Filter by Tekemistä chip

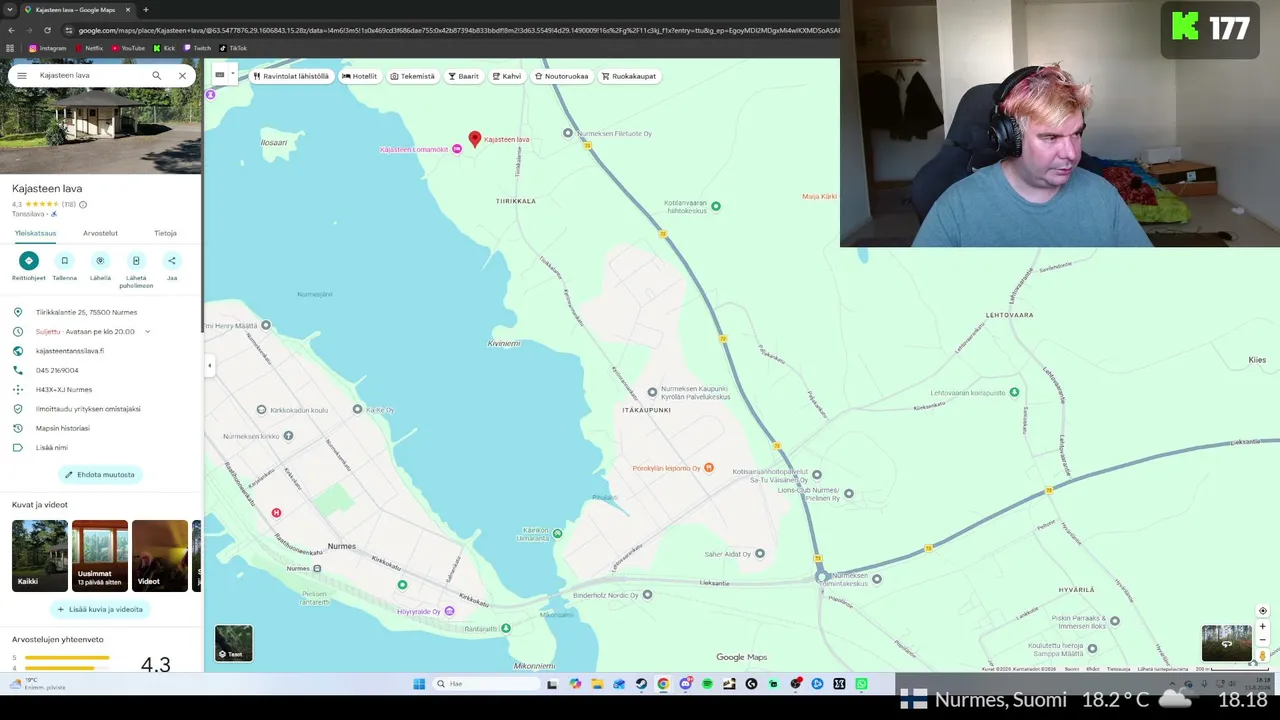413,76
